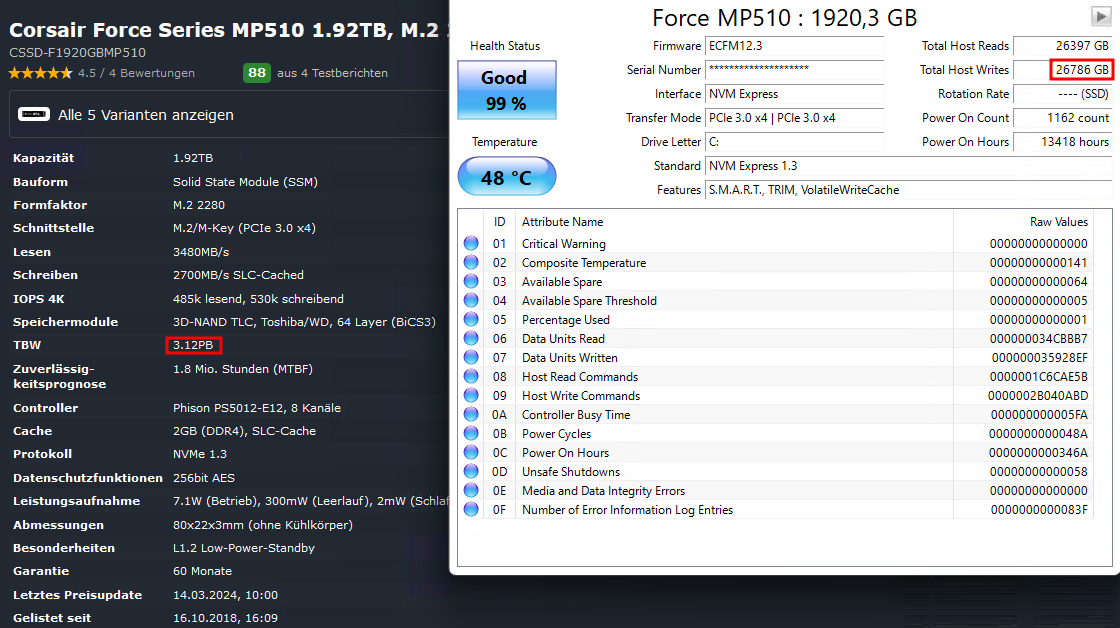Click the Letztes Preisupdate date 14.03.2024

(x=225, y=595)
